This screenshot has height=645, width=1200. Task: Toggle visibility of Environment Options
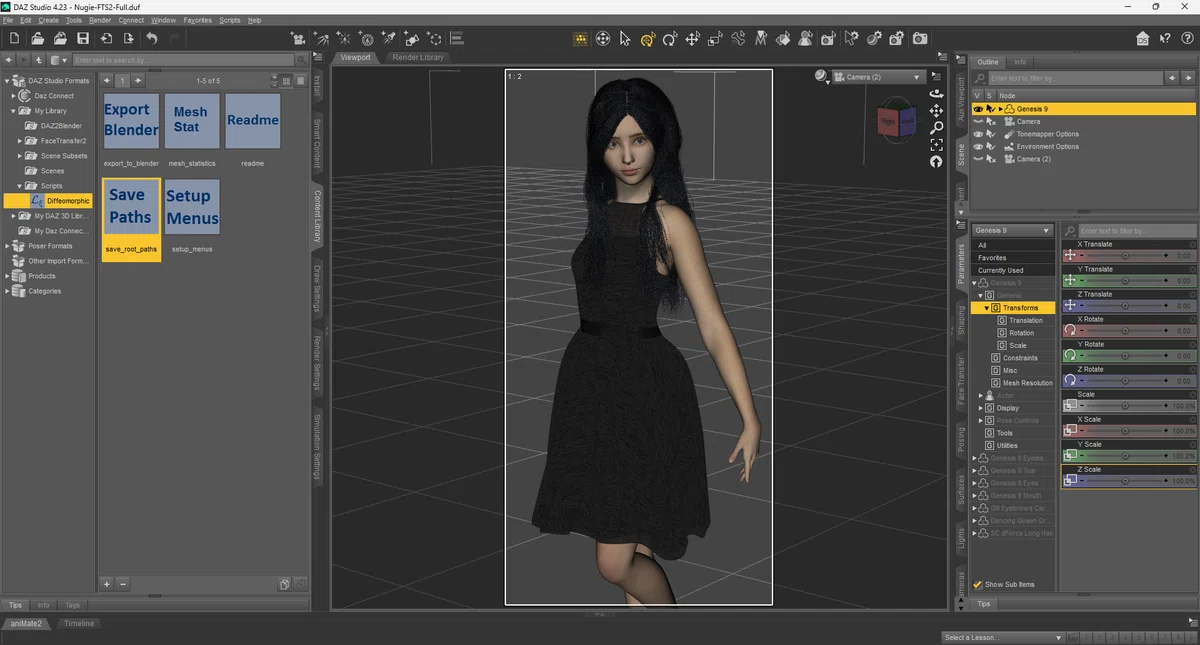978,146
